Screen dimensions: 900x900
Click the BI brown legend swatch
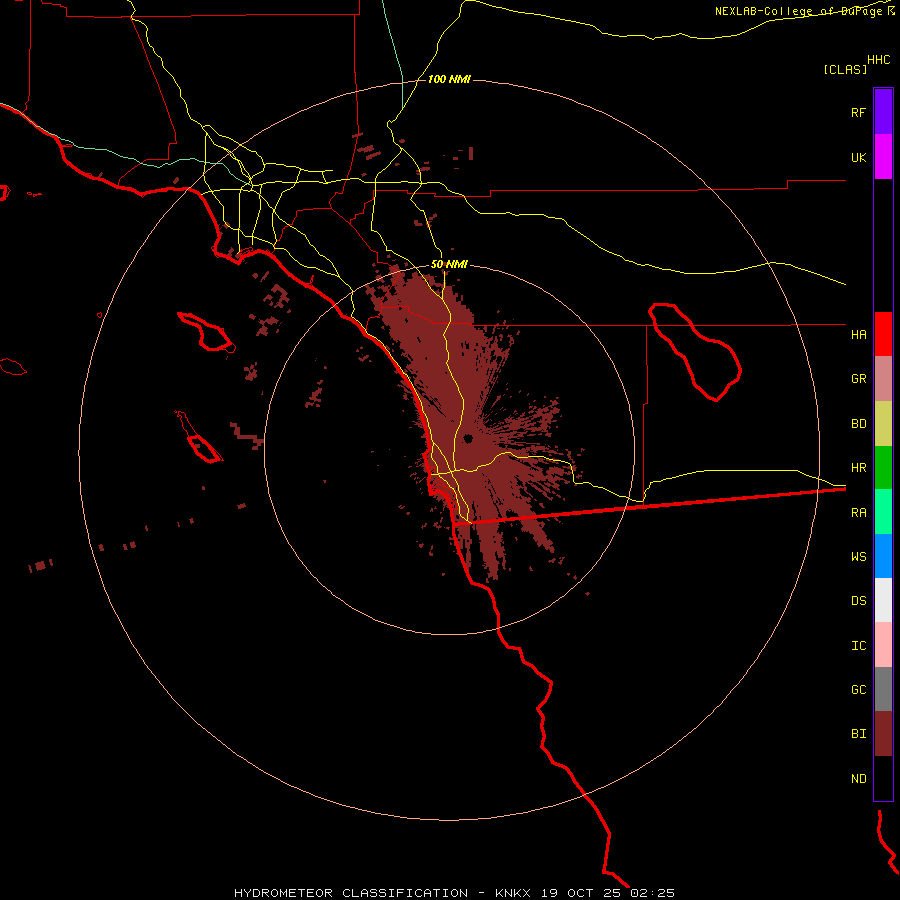click(883, 734)
